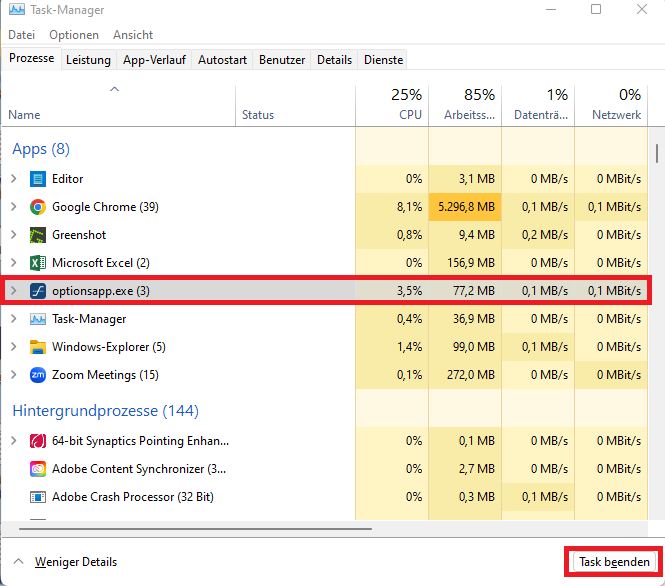Click Windows-Explorer memory 99,0 MB

point(474,347)
